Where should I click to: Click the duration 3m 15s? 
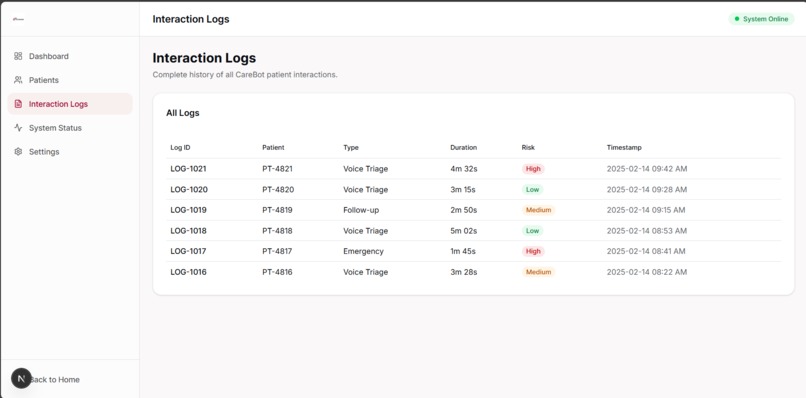(463, 189)
